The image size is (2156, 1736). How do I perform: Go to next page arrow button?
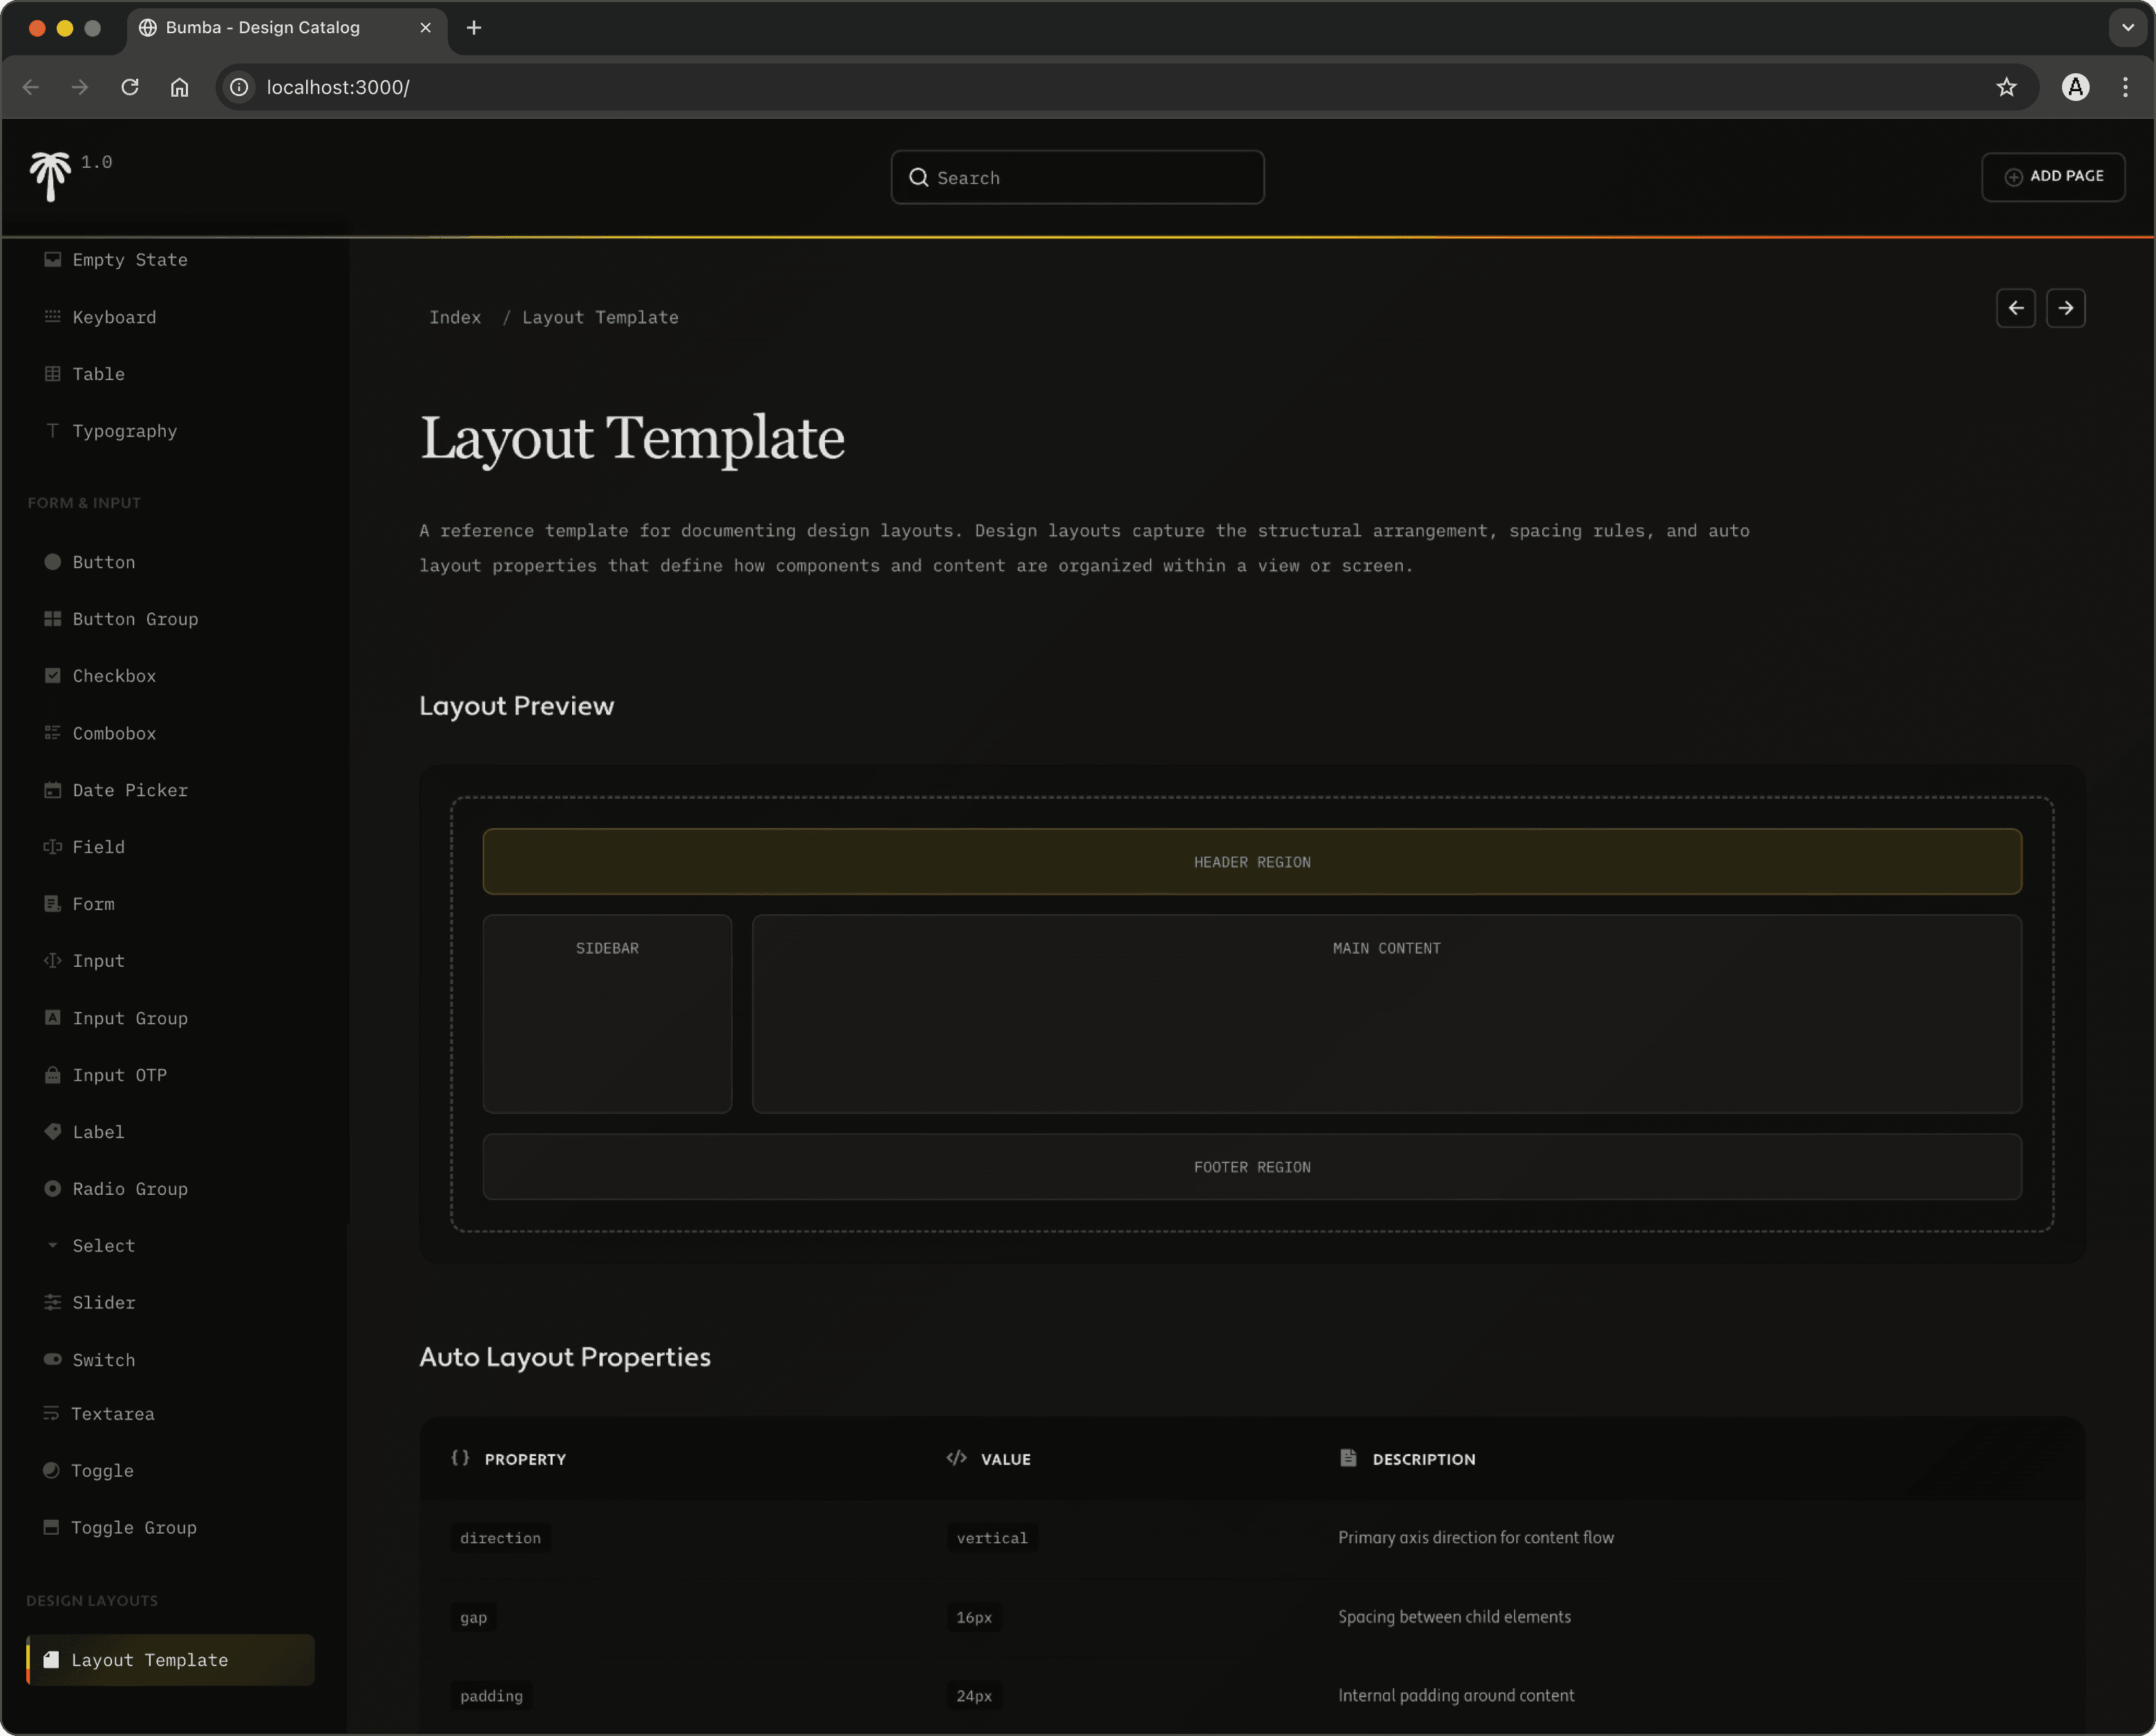click(2065, 308)
